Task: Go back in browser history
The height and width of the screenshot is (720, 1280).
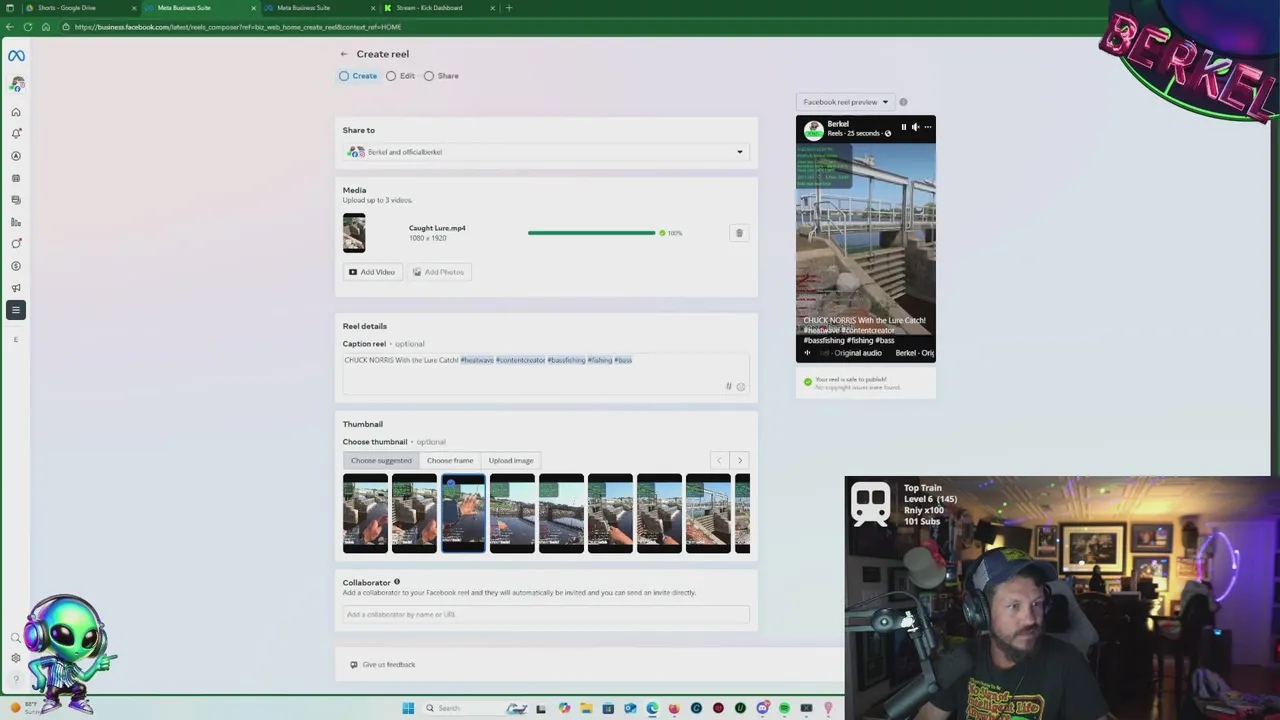Action: [x=10, y=27]
